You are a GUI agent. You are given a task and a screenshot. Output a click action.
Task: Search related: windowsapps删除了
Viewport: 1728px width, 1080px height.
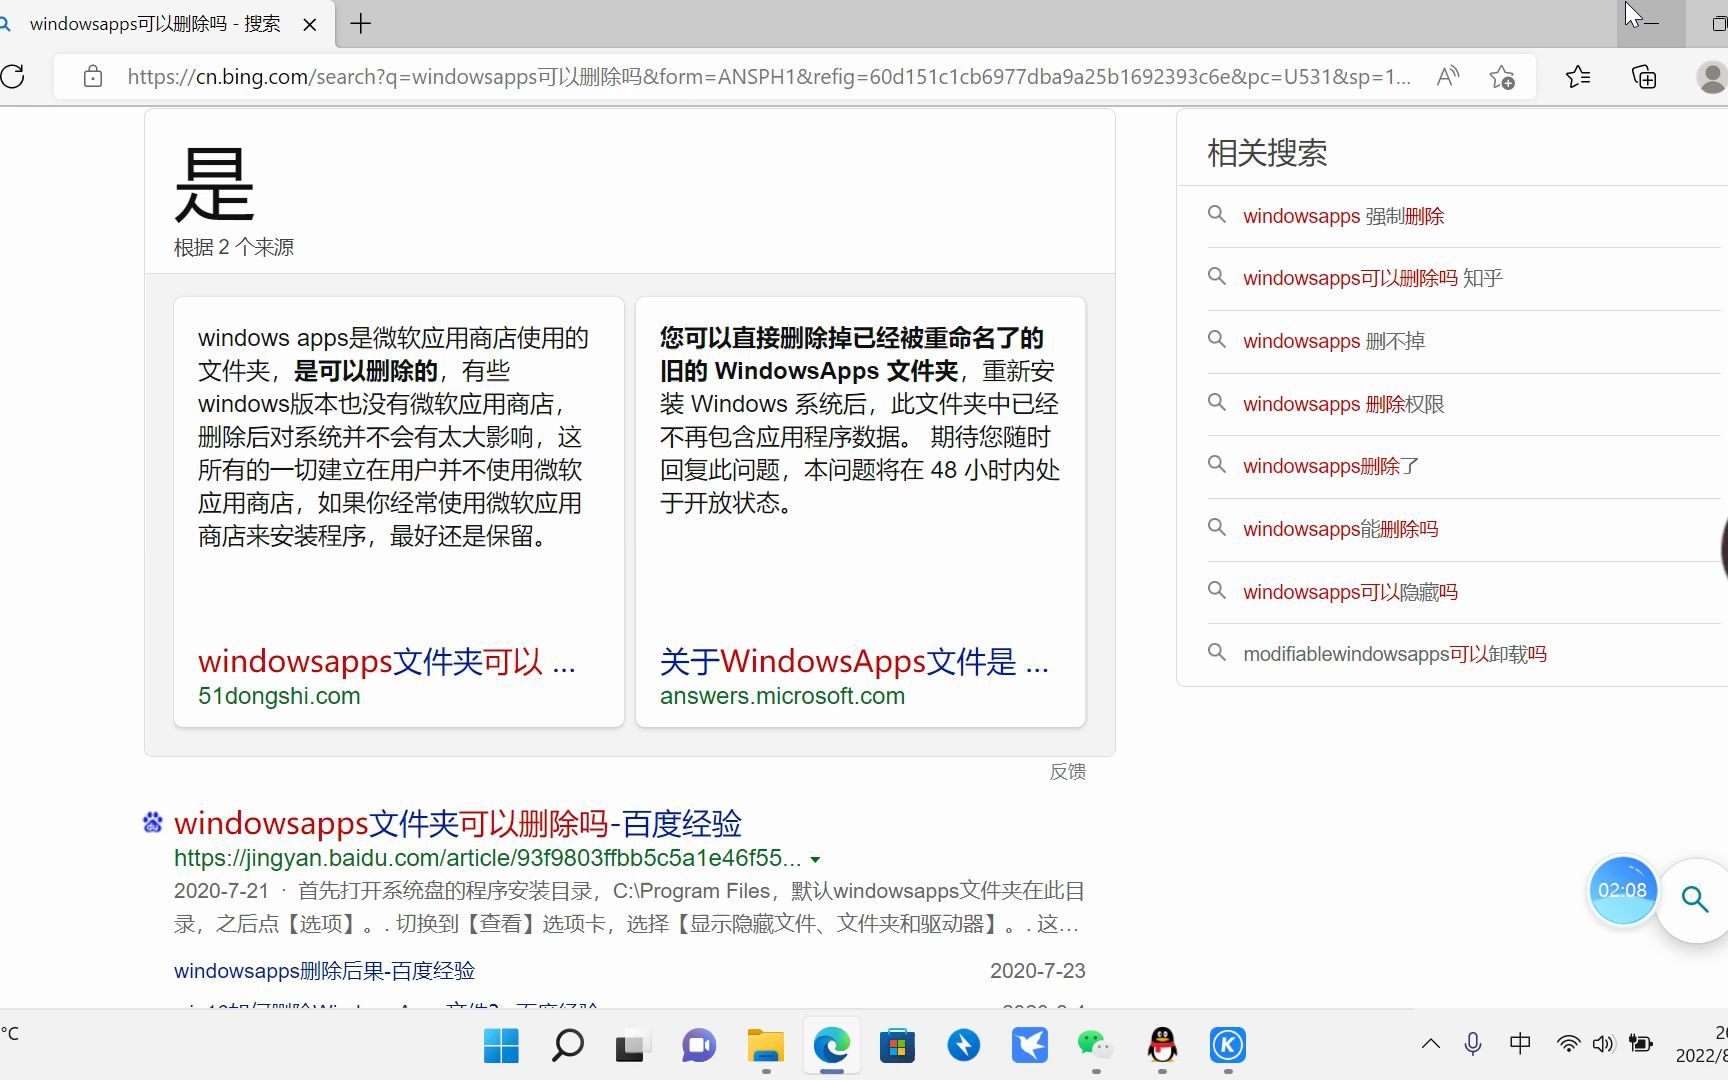click(1331, 466)
